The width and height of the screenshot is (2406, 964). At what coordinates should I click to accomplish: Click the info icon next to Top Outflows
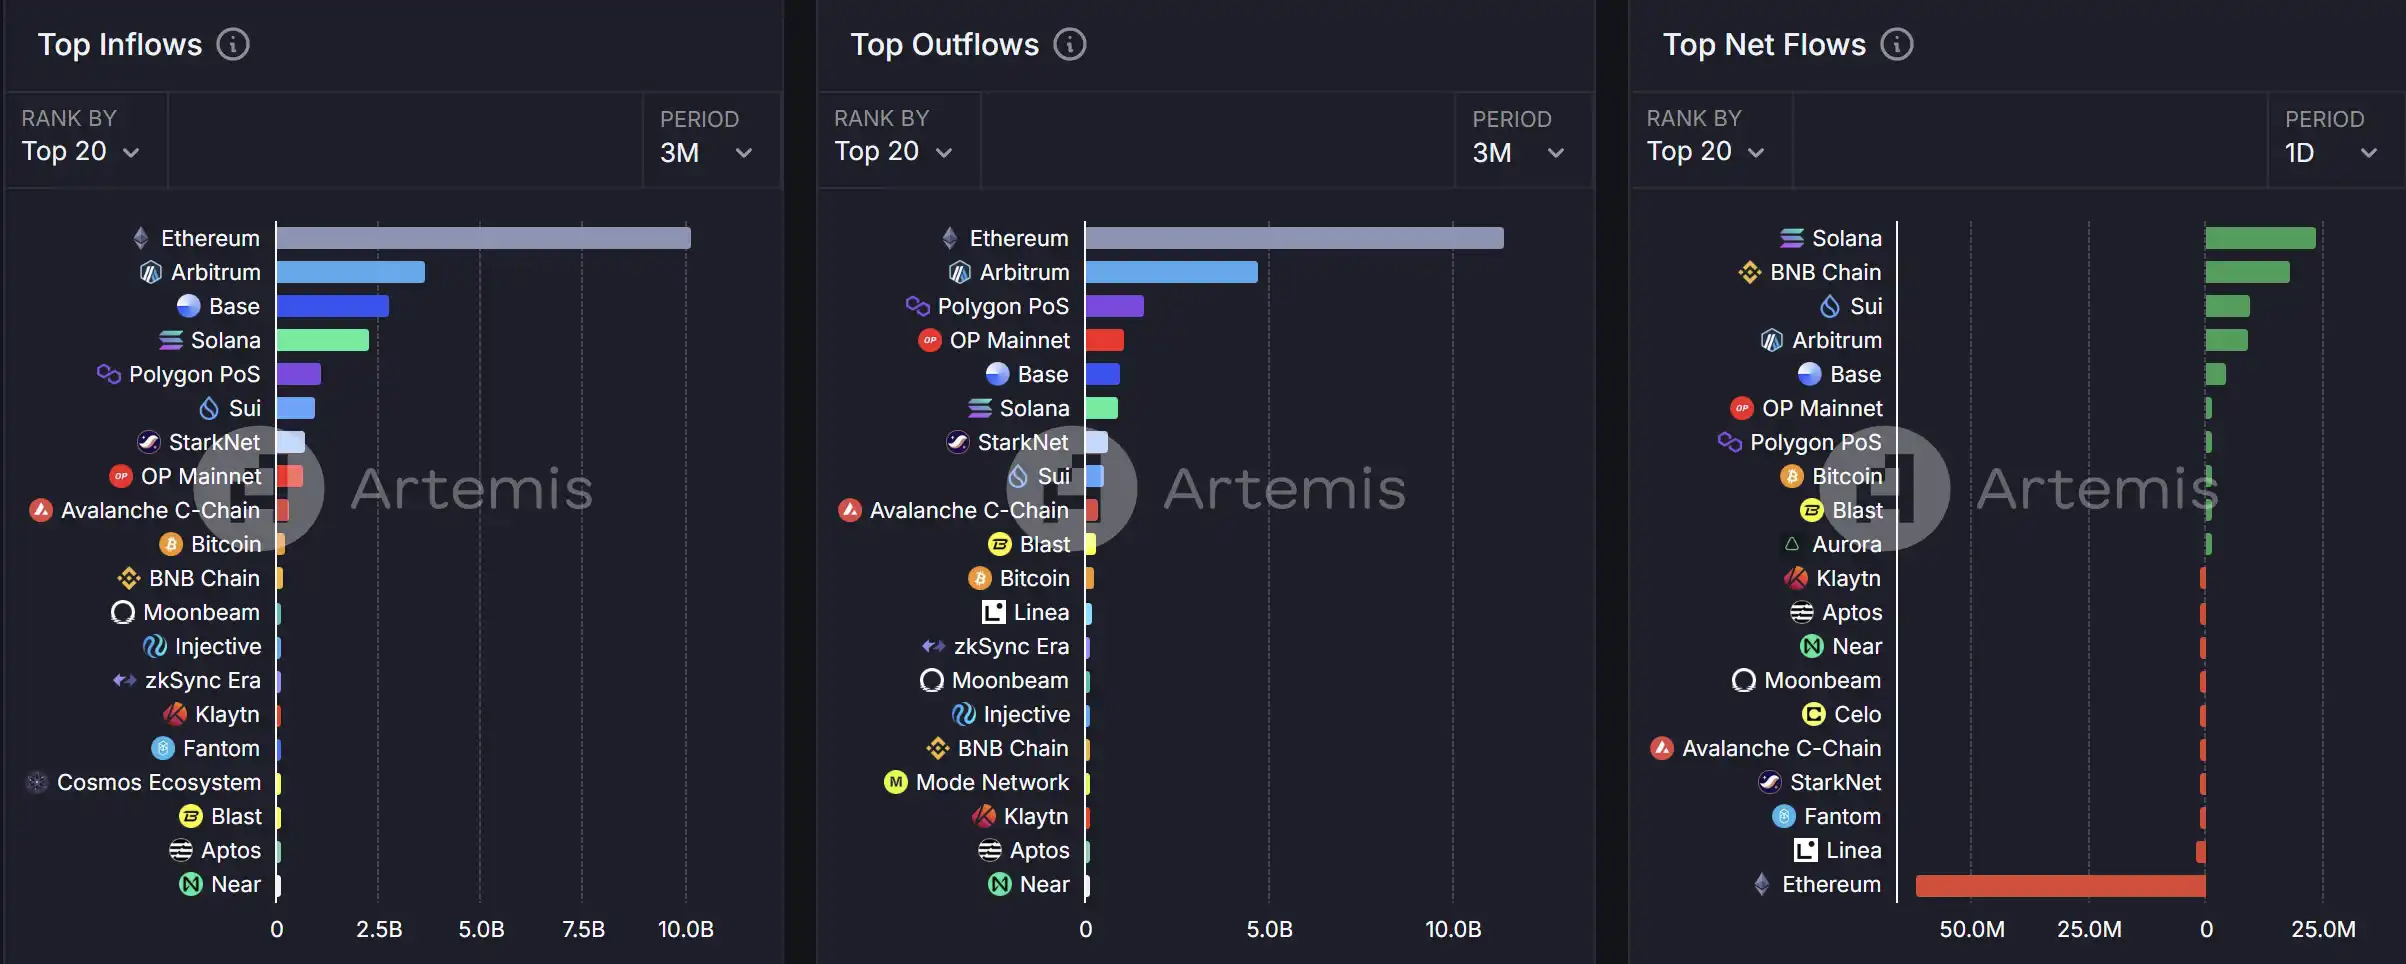tap(1069, 44)
